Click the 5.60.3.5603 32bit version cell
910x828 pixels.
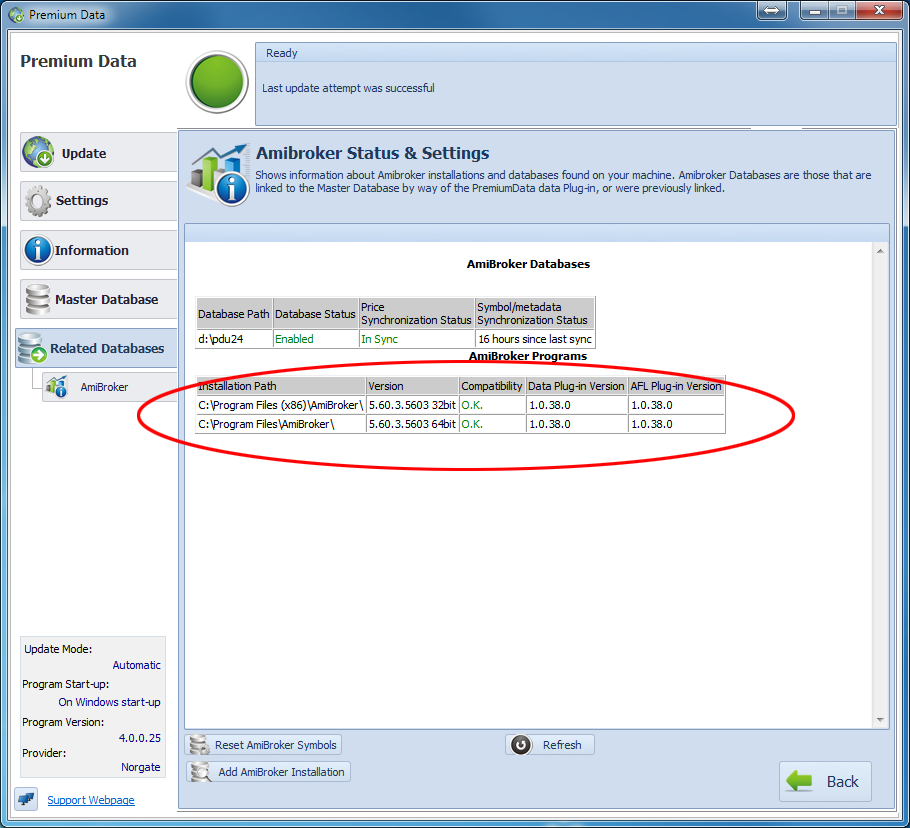[x=413, y=405]
